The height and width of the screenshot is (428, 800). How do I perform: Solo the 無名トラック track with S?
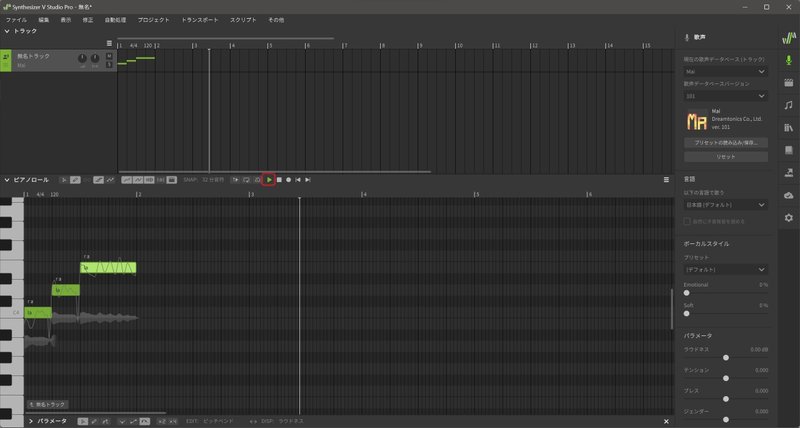[x=109, y=64]
